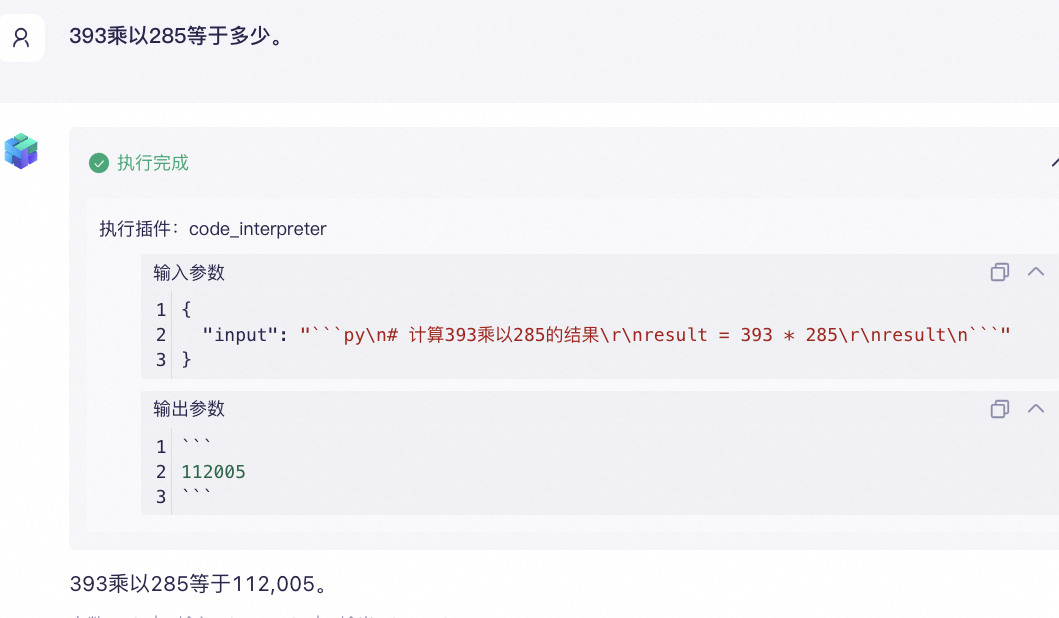Click line number 2 in 输入参数
The image size is (1059, 618).
[161, 335]
